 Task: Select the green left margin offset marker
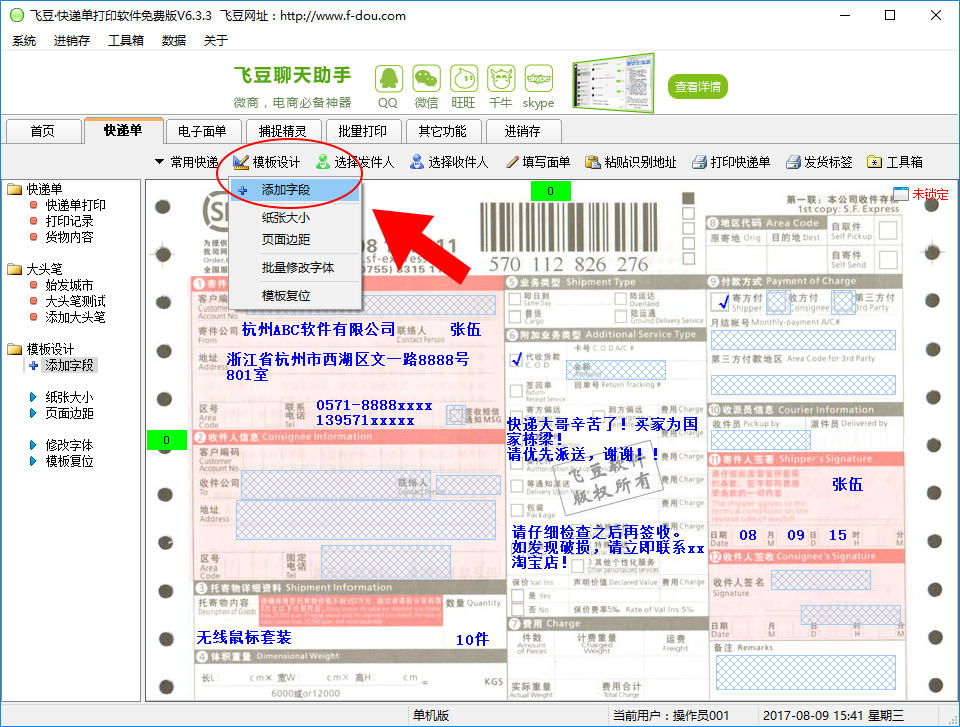coord(167,440)
